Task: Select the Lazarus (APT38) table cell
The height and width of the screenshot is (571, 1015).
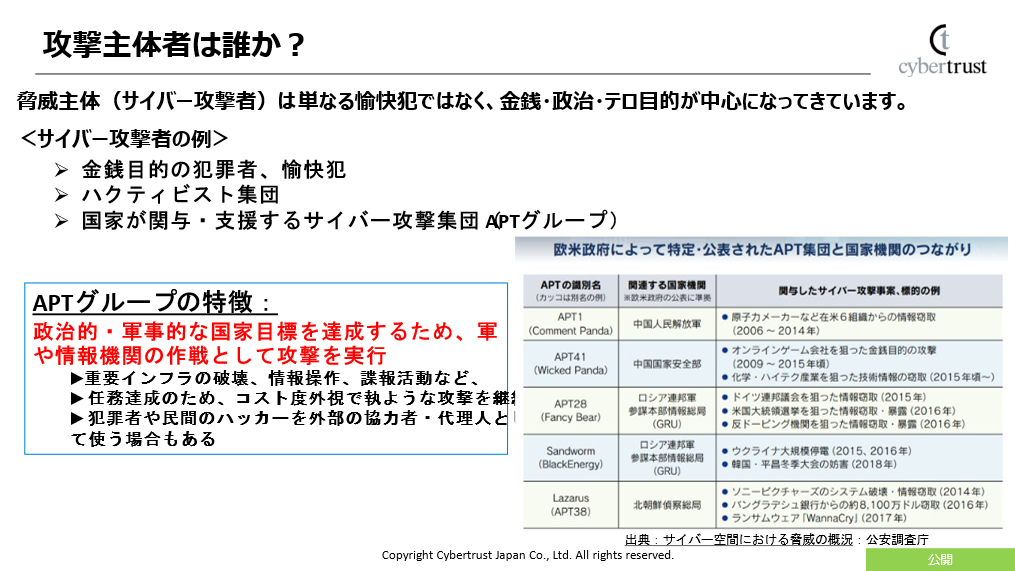Action: point(569,505)
